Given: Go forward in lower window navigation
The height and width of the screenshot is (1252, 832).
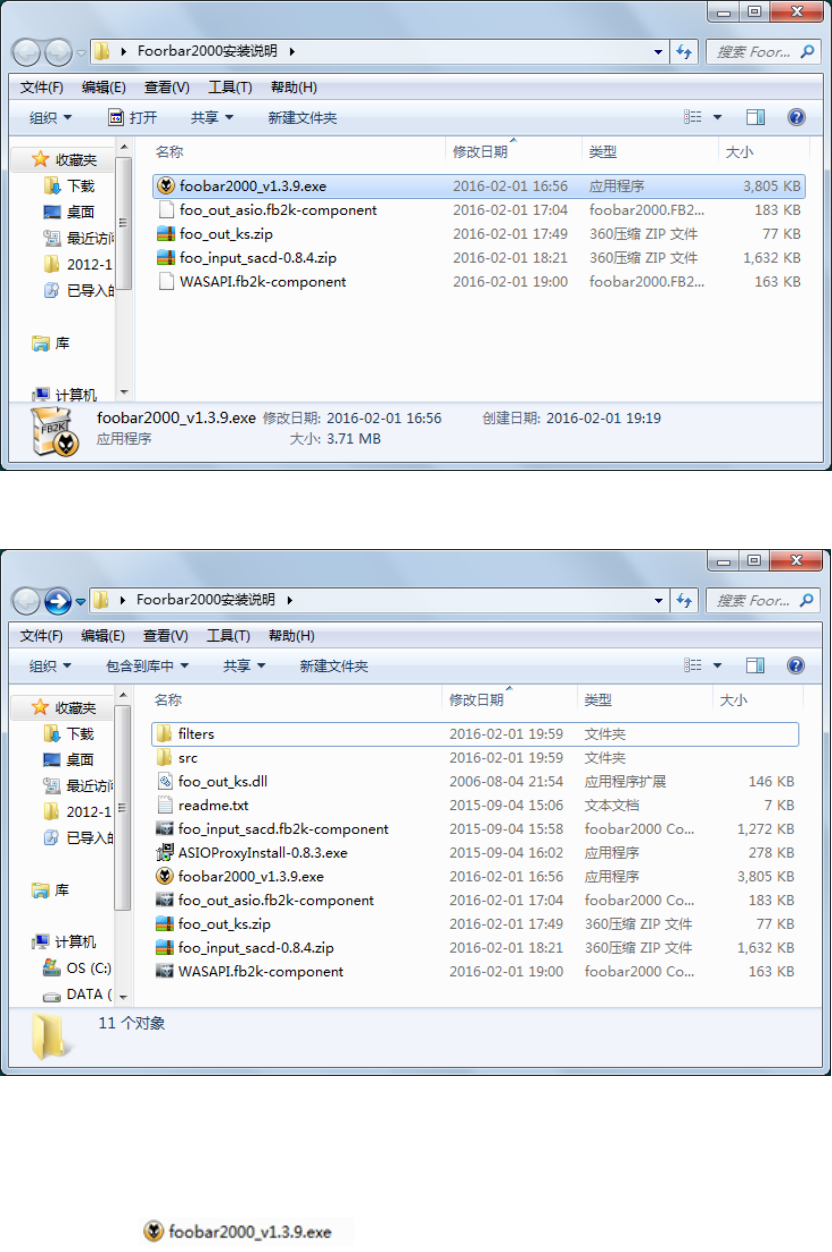Looking at the screenshot, I should [x=57, y=600].
